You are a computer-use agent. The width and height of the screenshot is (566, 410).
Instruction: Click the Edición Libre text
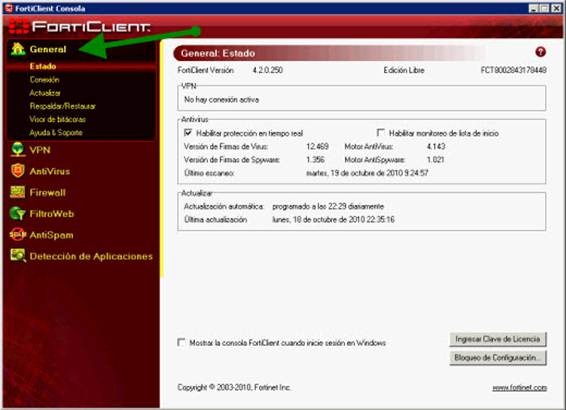pos(404,70)
